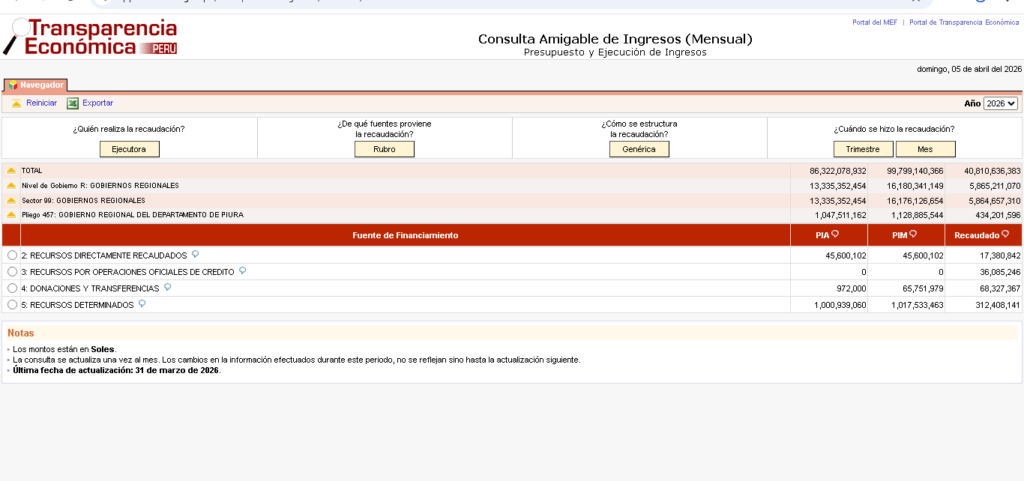
Task: Collapse the TOTAL row with its arrow
Action: pos(11,171)
